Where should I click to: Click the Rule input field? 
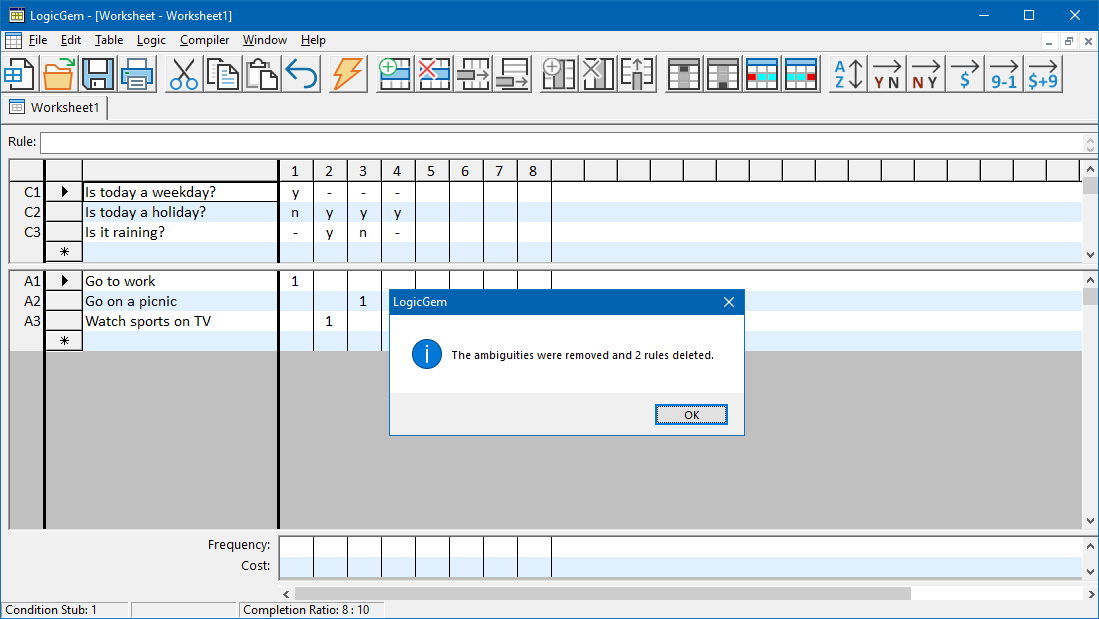(x=562, y=142)
